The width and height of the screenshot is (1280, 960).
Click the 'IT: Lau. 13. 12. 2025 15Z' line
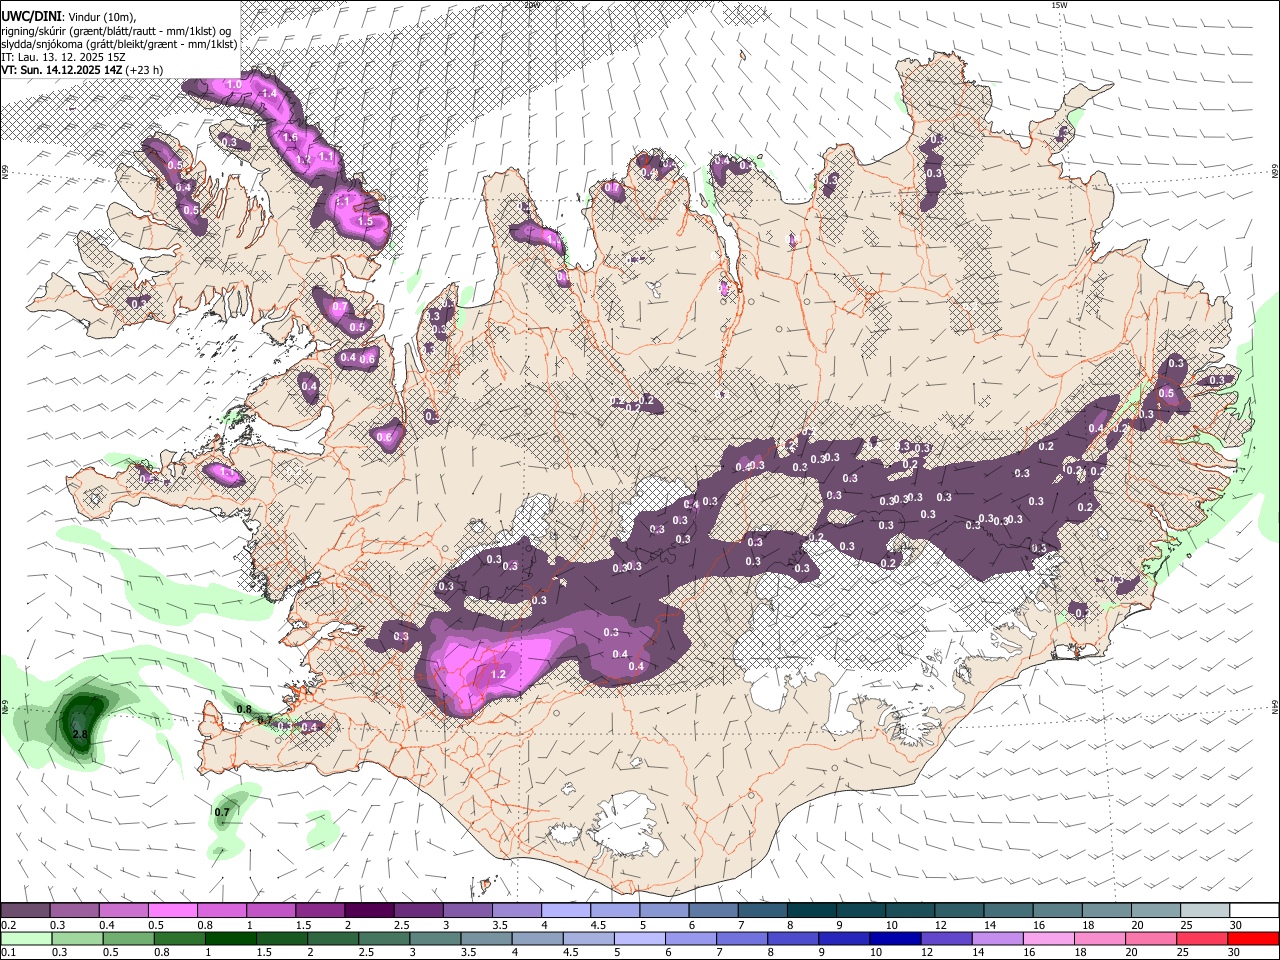[63, 57]
